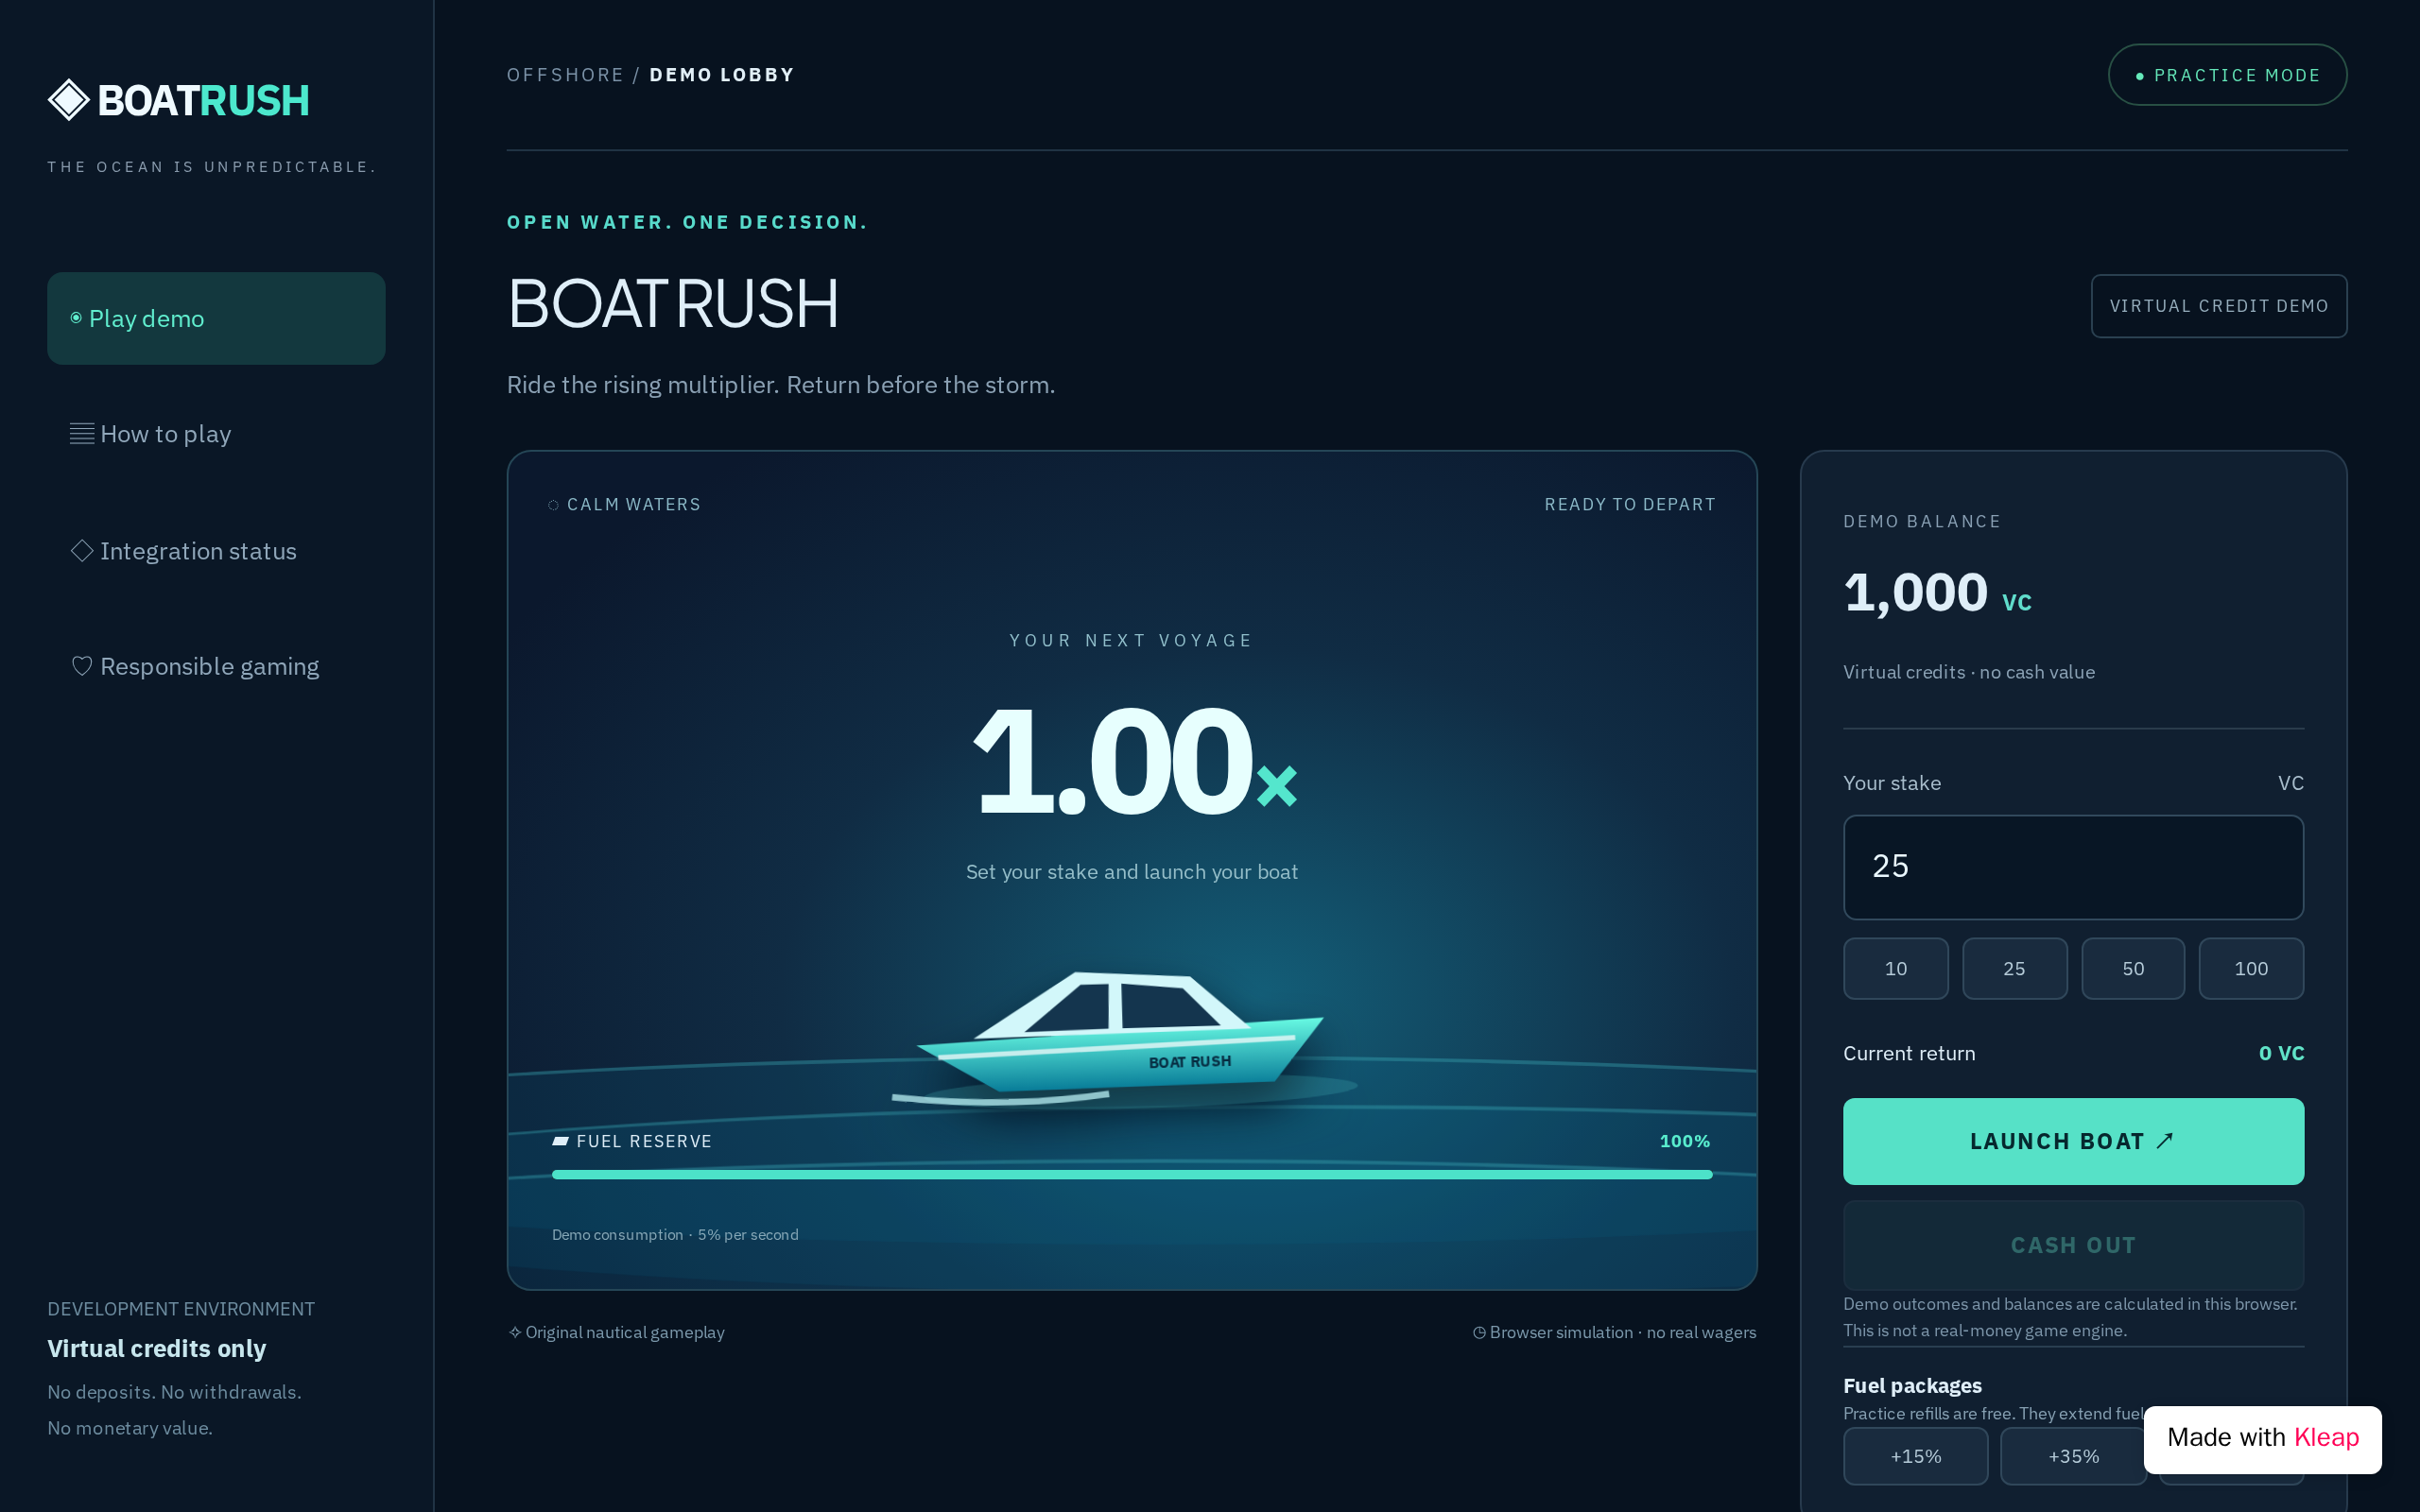Click the Browser simulation clock icon
This screenshot has width=2420, height=1512.
(1479, 1332)
